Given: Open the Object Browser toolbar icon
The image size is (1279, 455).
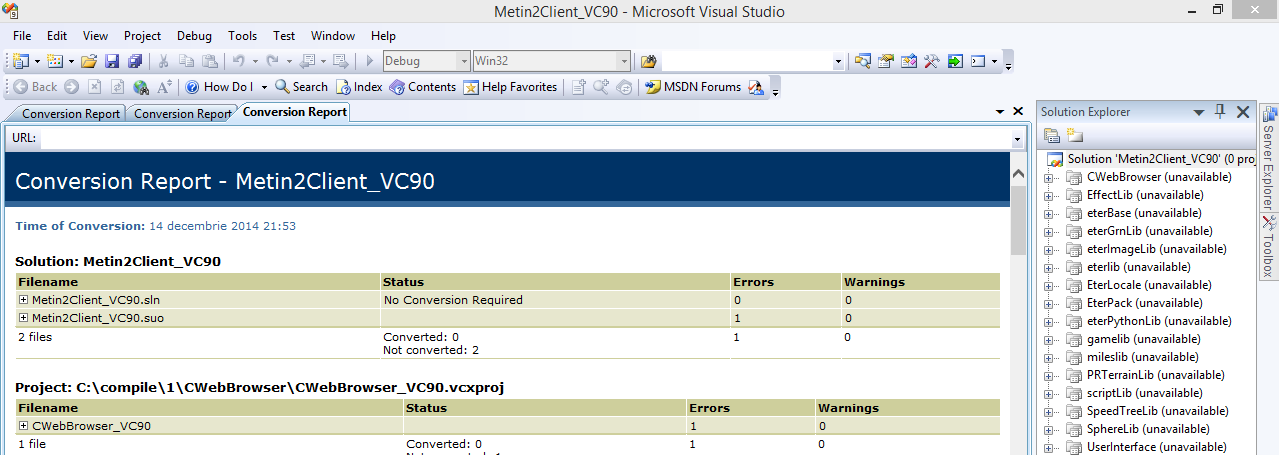Looking at the screenshot, I should click(x=909, y=61).
